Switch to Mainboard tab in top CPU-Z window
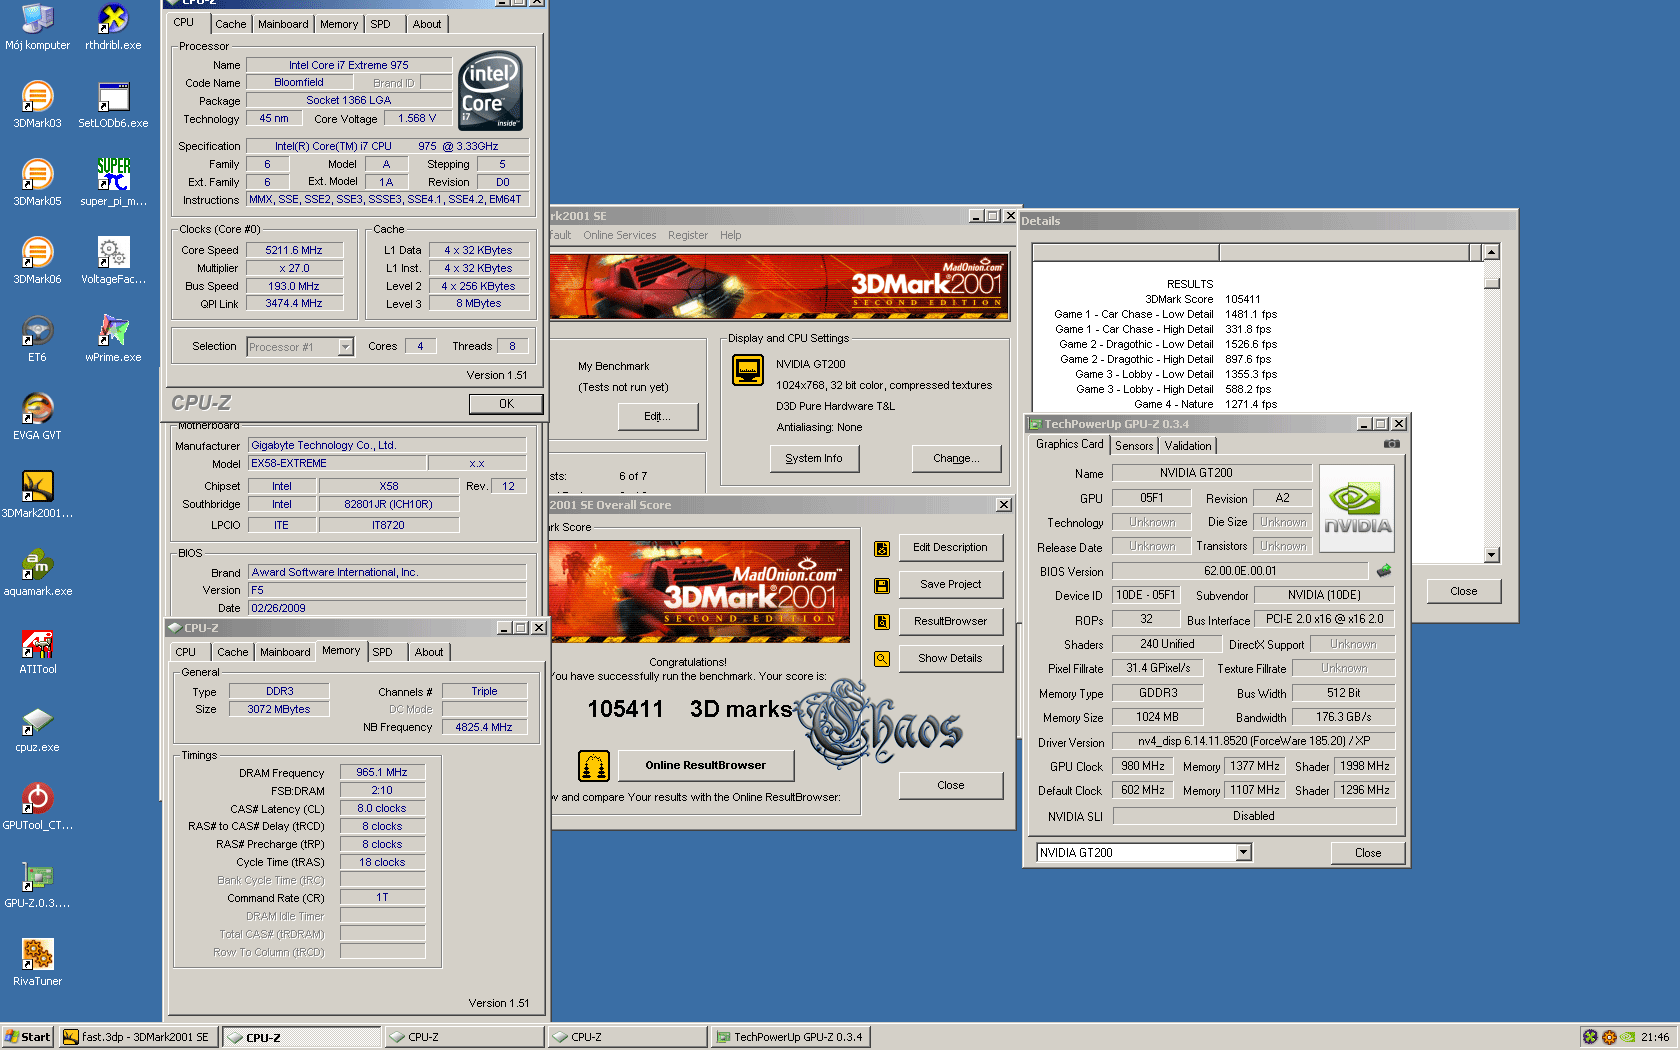The image size is (1680, 1050). (x=283, y=24)
